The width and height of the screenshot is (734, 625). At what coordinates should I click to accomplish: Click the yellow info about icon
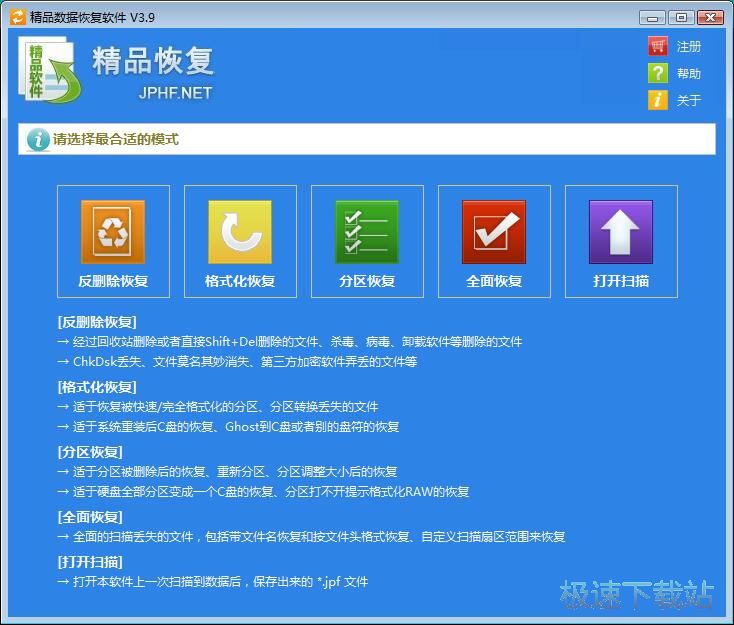click(x=658, y=100)
